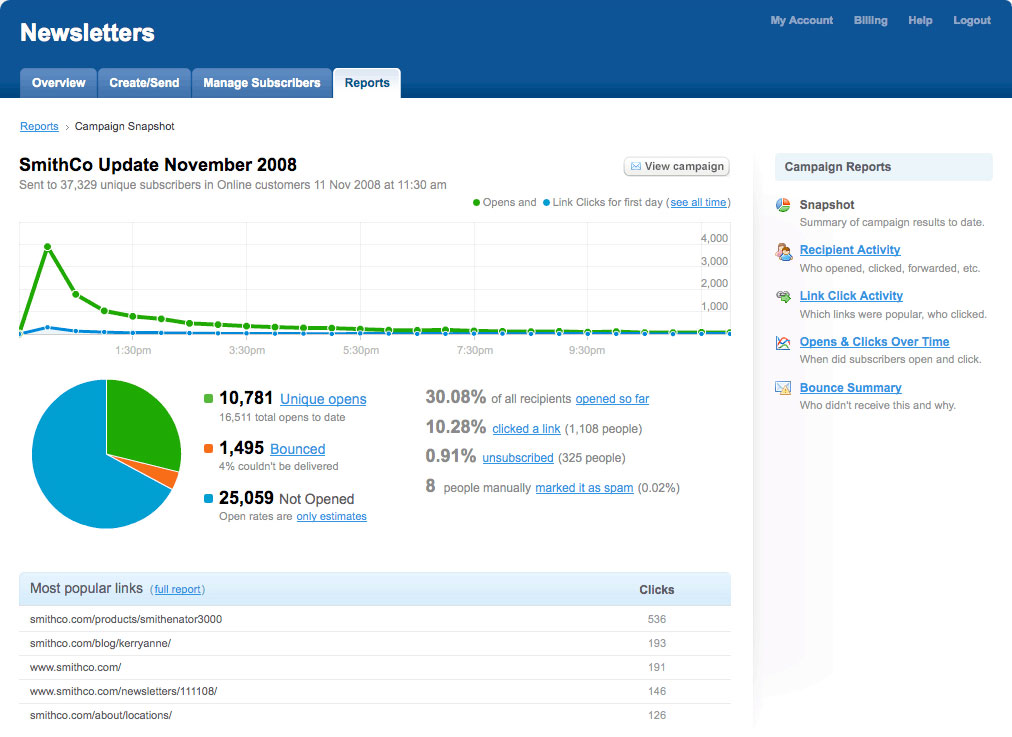Viewport: 1012px width, 737px height.
Task: Click the orange Bounced legend square
Action: (208, 449)
